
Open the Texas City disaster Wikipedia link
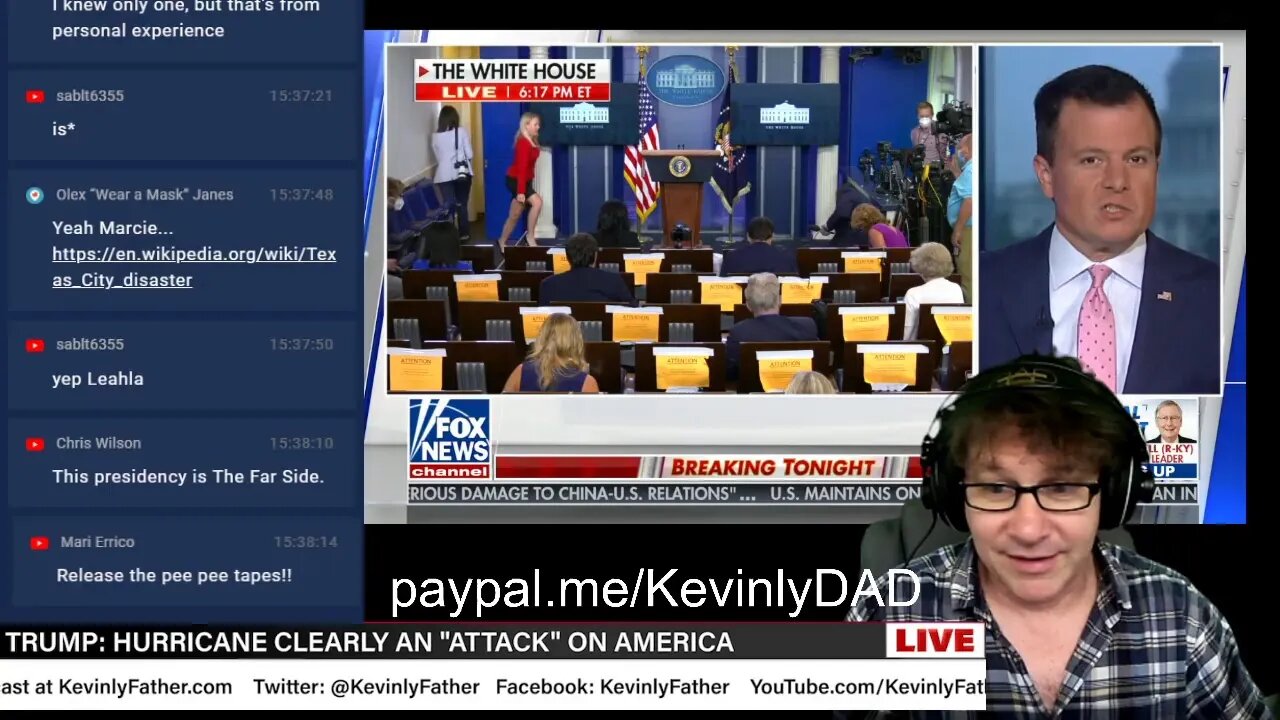(x=194, y=267)
